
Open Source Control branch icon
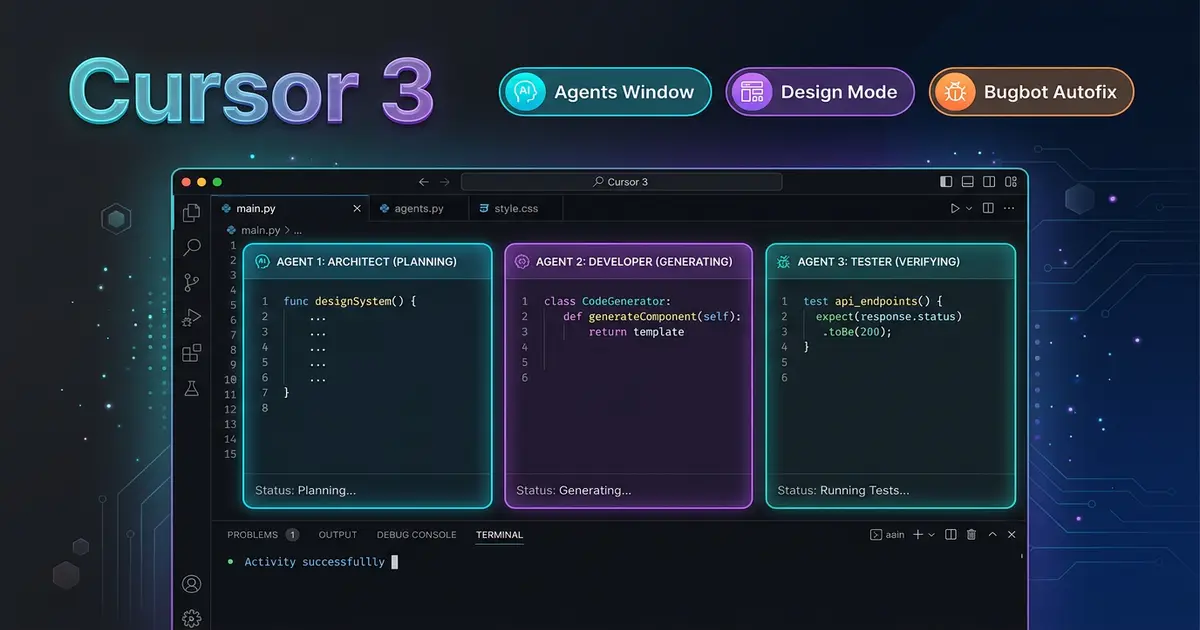point(191,283)
